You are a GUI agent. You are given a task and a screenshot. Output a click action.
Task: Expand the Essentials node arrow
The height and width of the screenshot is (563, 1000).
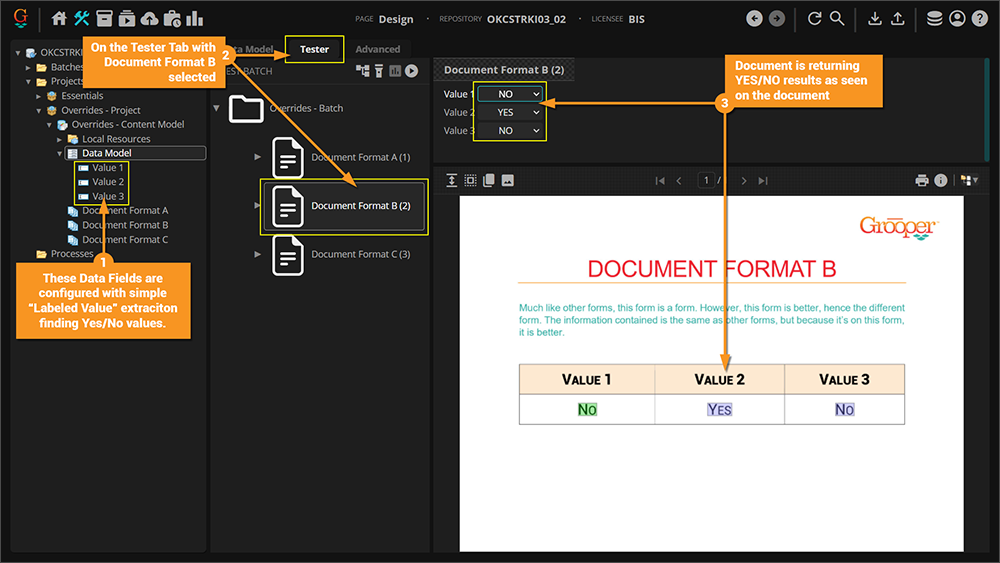38,96
